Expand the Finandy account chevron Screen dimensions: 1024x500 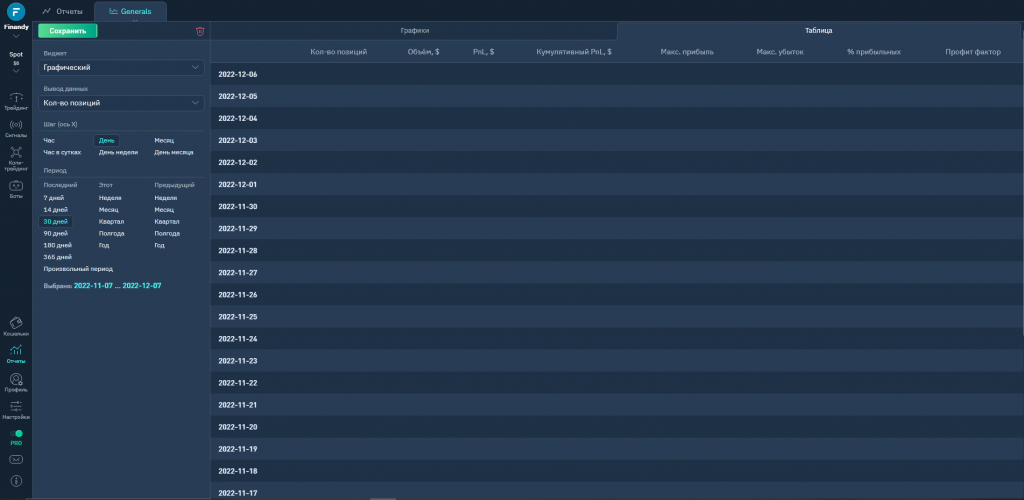point(16,36)
